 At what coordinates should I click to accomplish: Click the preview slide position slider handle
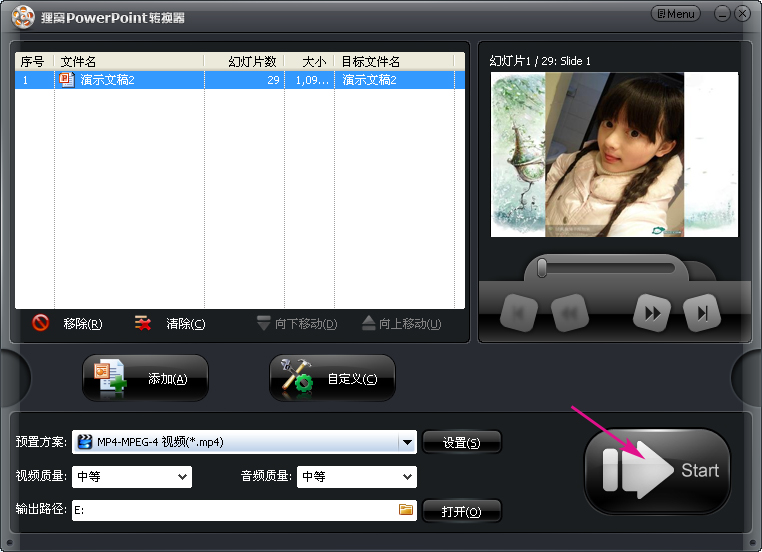(x=541, y=268)
